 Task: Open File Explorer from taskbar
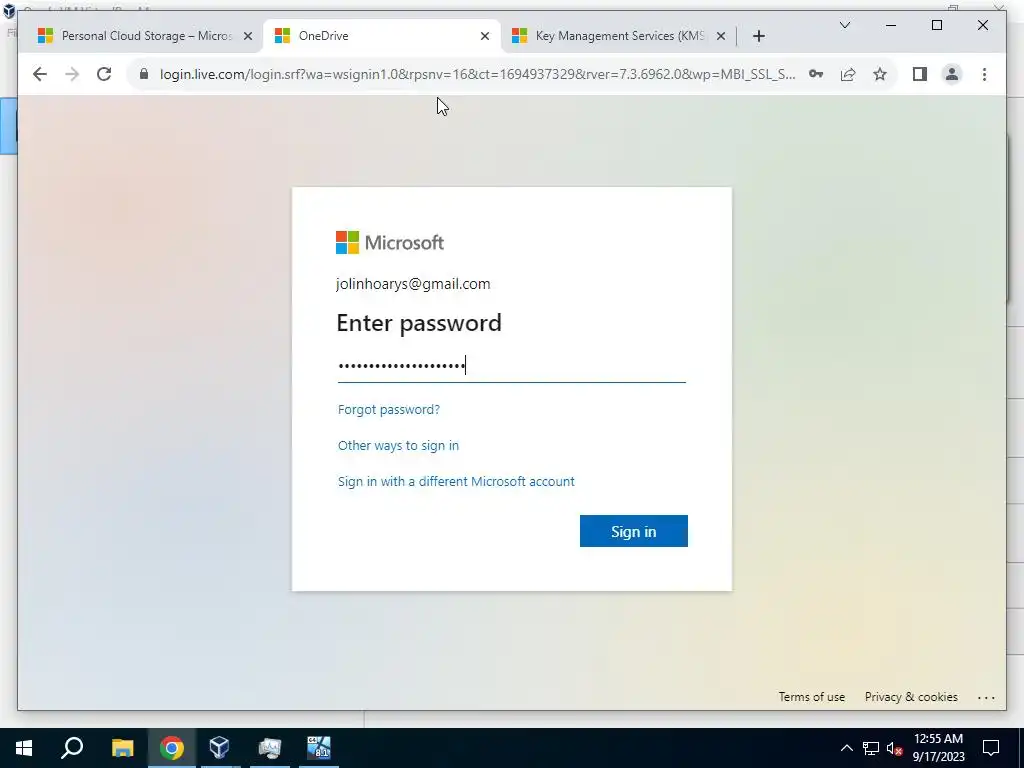point(122,748)
